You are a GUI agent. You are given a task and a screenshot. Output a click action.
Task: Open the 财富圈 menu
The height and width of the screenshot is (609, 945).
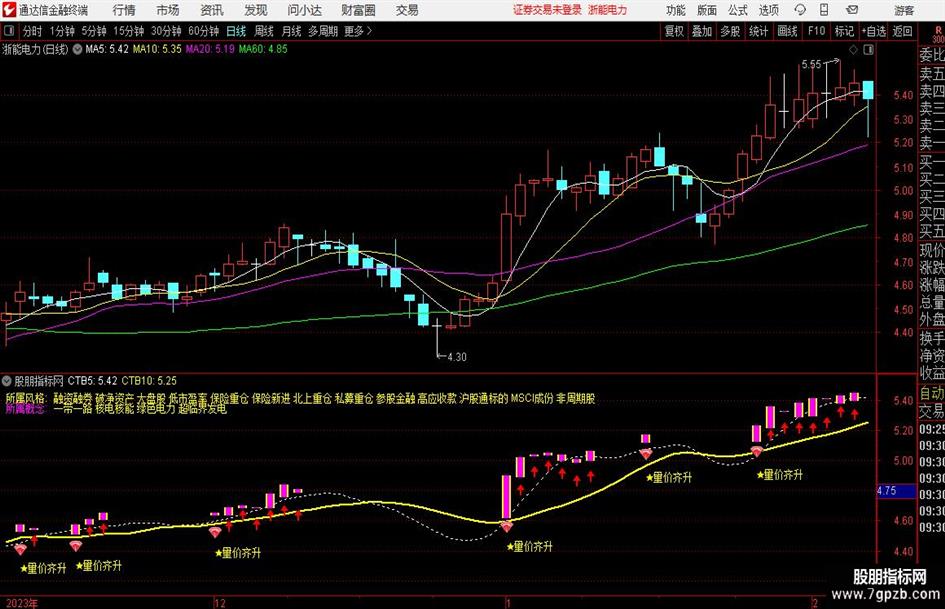click(x=358, y=10)
